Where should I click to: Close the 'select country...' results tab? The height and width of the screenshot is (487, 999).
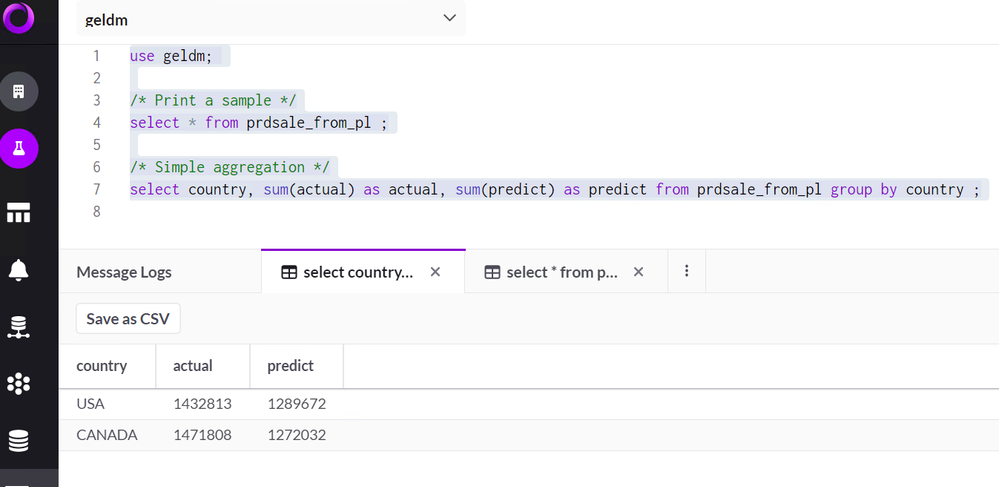coord(435,272)
